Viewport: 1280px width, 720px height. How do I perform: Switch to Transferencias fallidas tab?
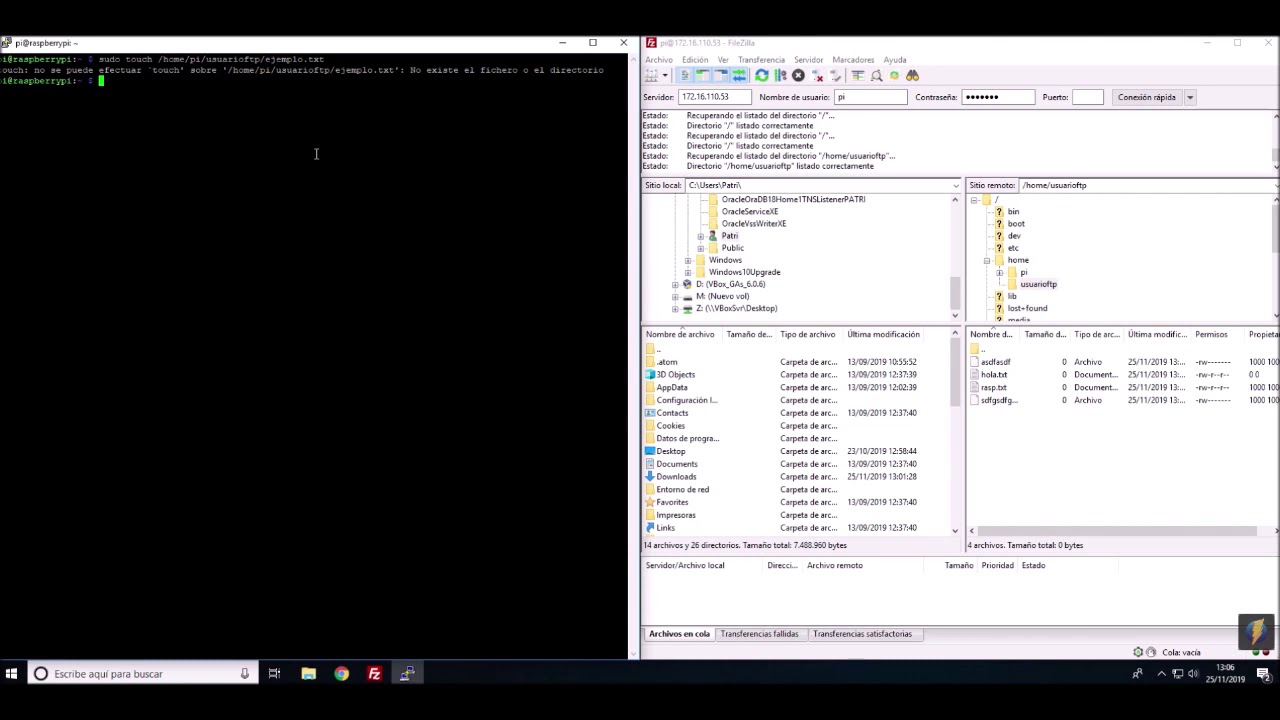[x=759, y=634]
